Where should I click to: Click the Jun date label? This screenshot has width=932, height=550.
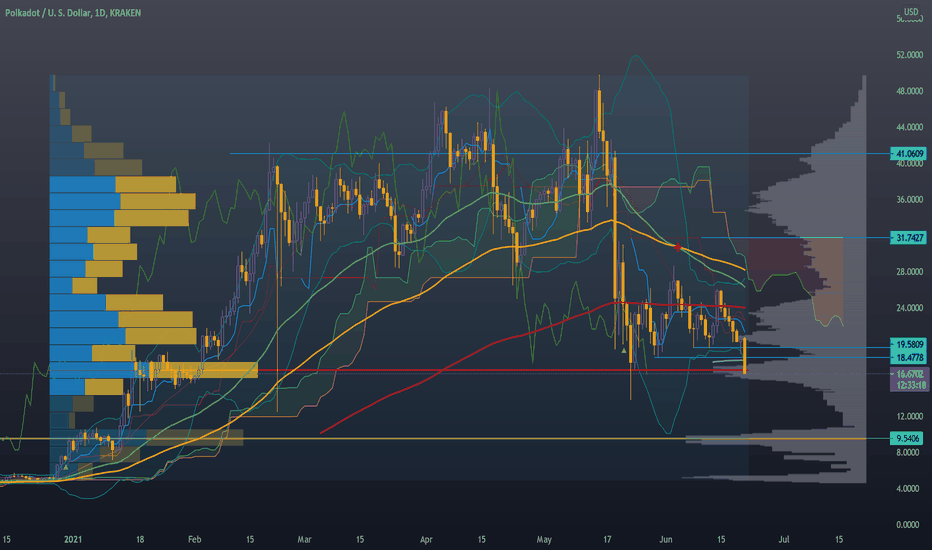click(666, 539)
